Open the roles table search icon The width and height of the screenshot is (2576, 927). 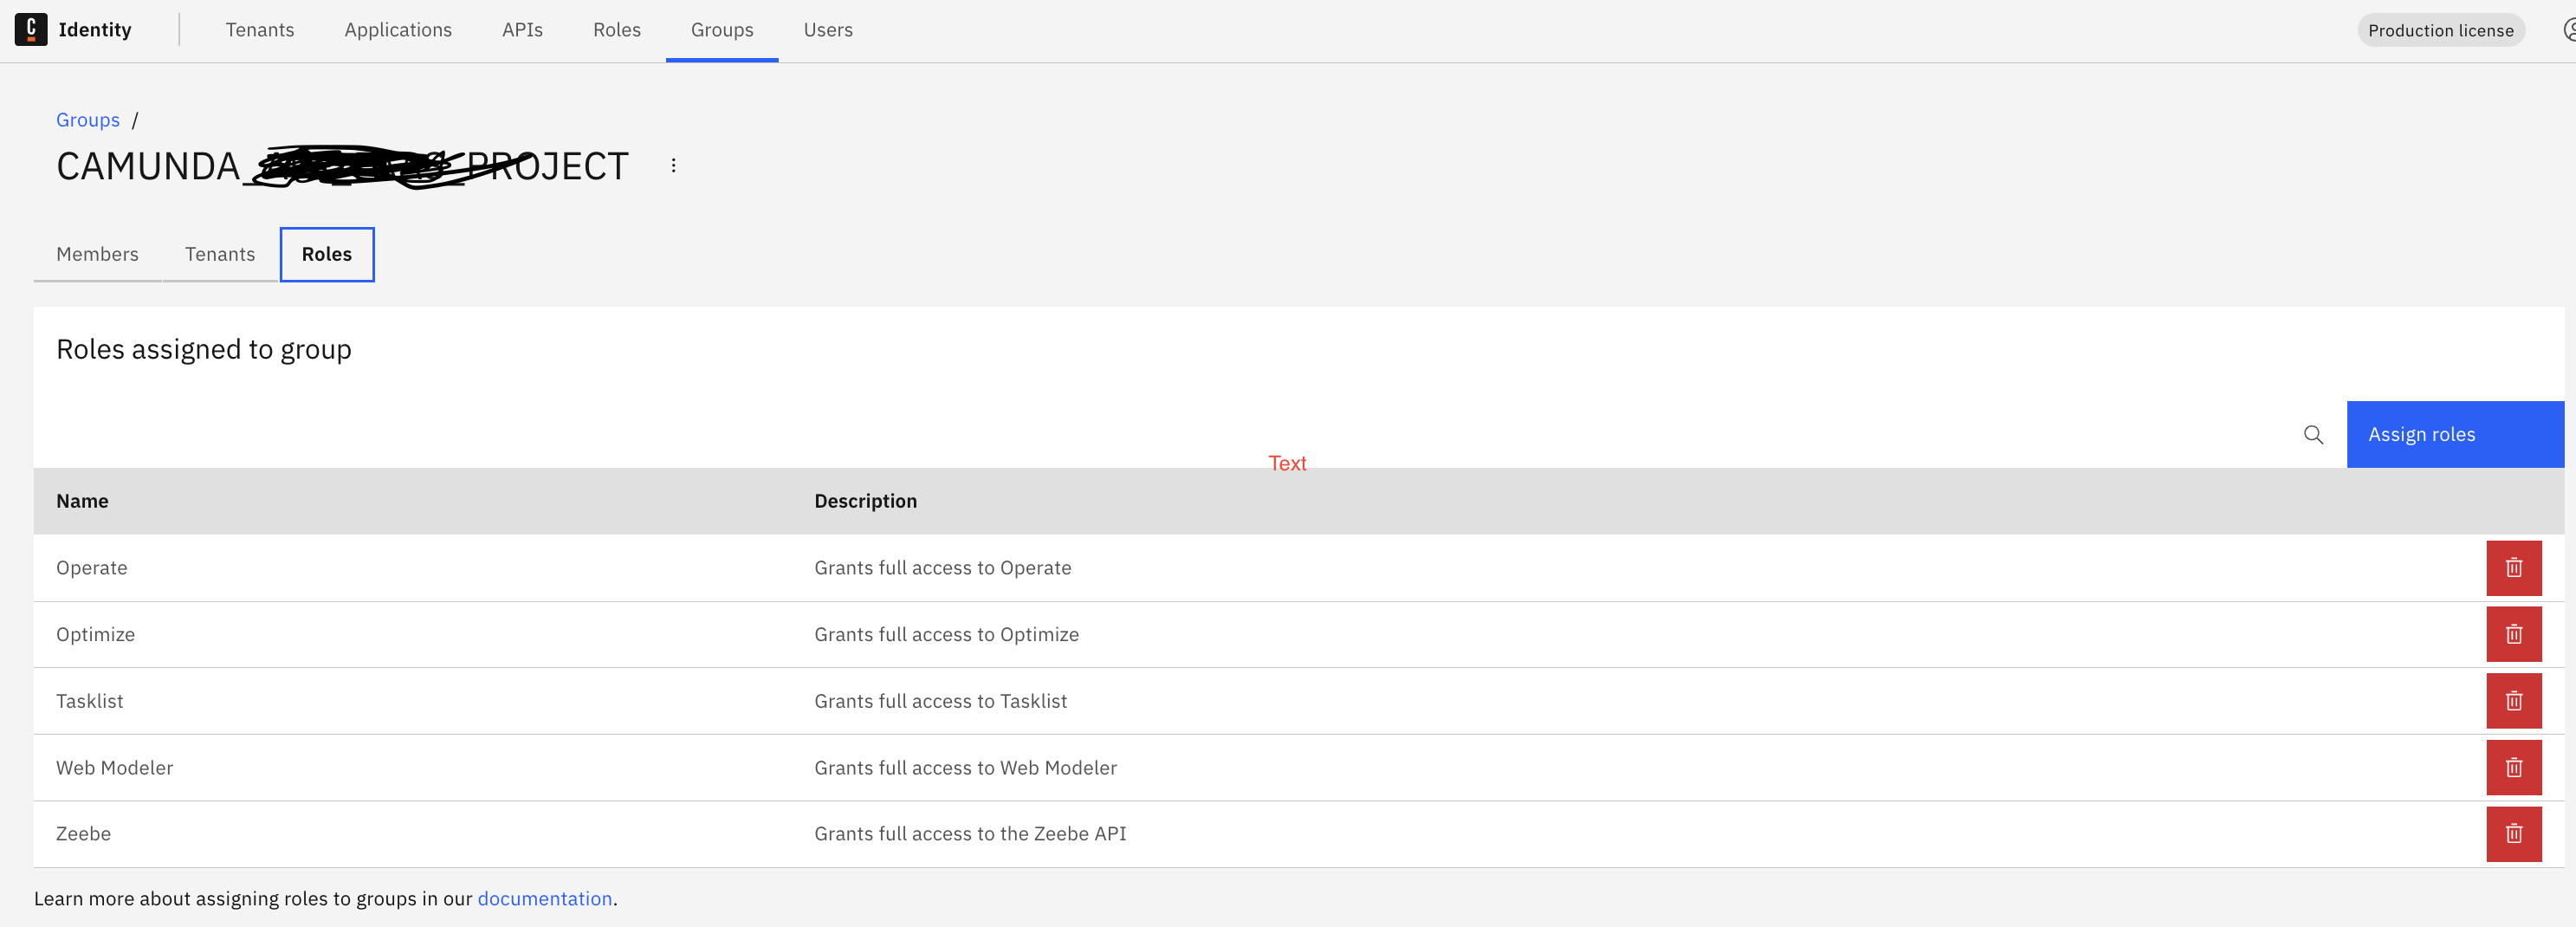point(2313,435)
